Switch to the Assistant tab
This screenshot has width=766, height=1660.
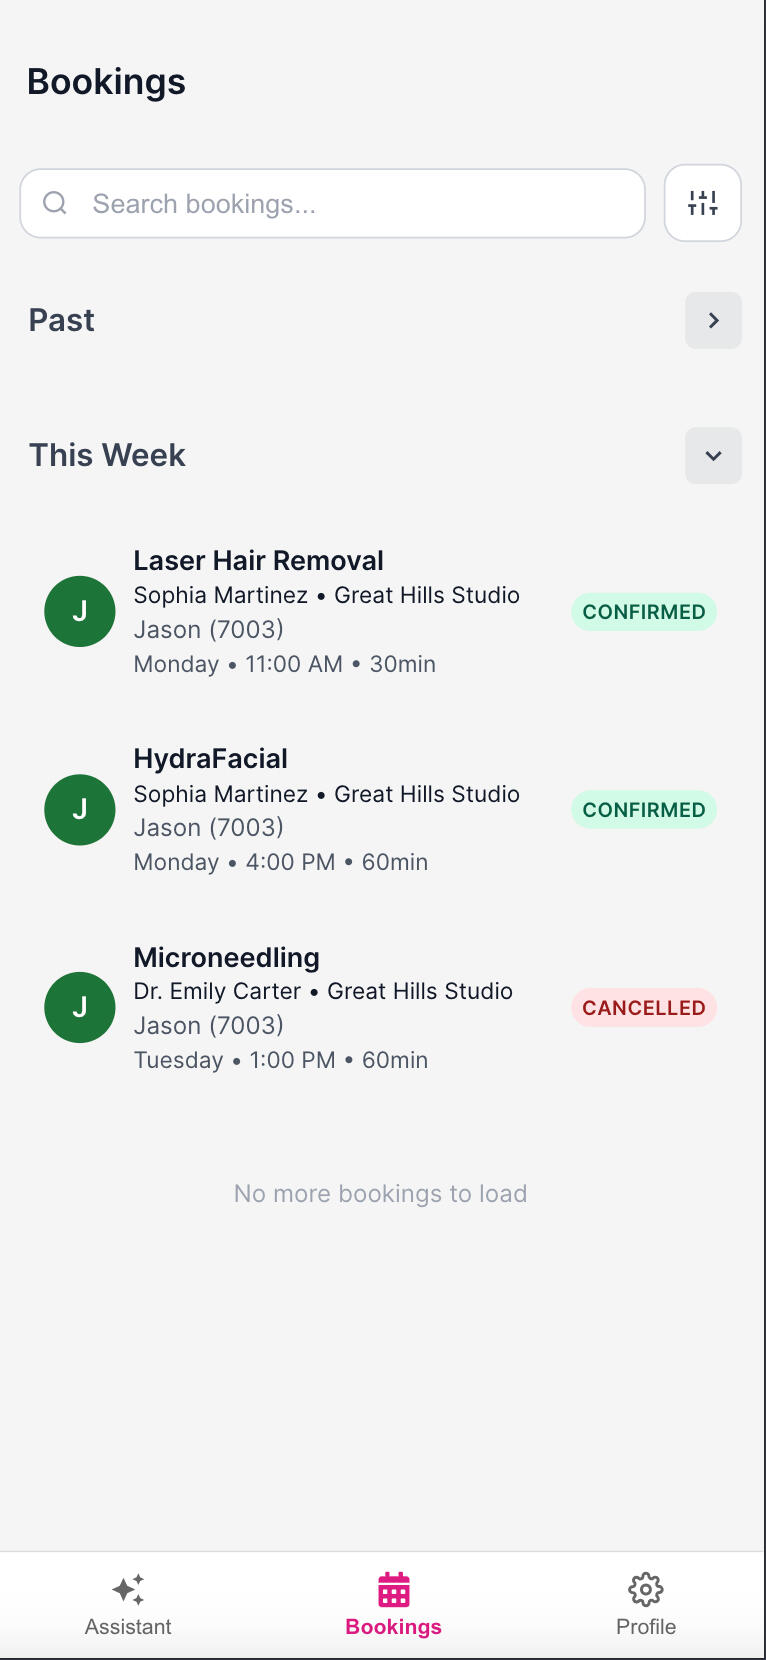(128, 1626)
